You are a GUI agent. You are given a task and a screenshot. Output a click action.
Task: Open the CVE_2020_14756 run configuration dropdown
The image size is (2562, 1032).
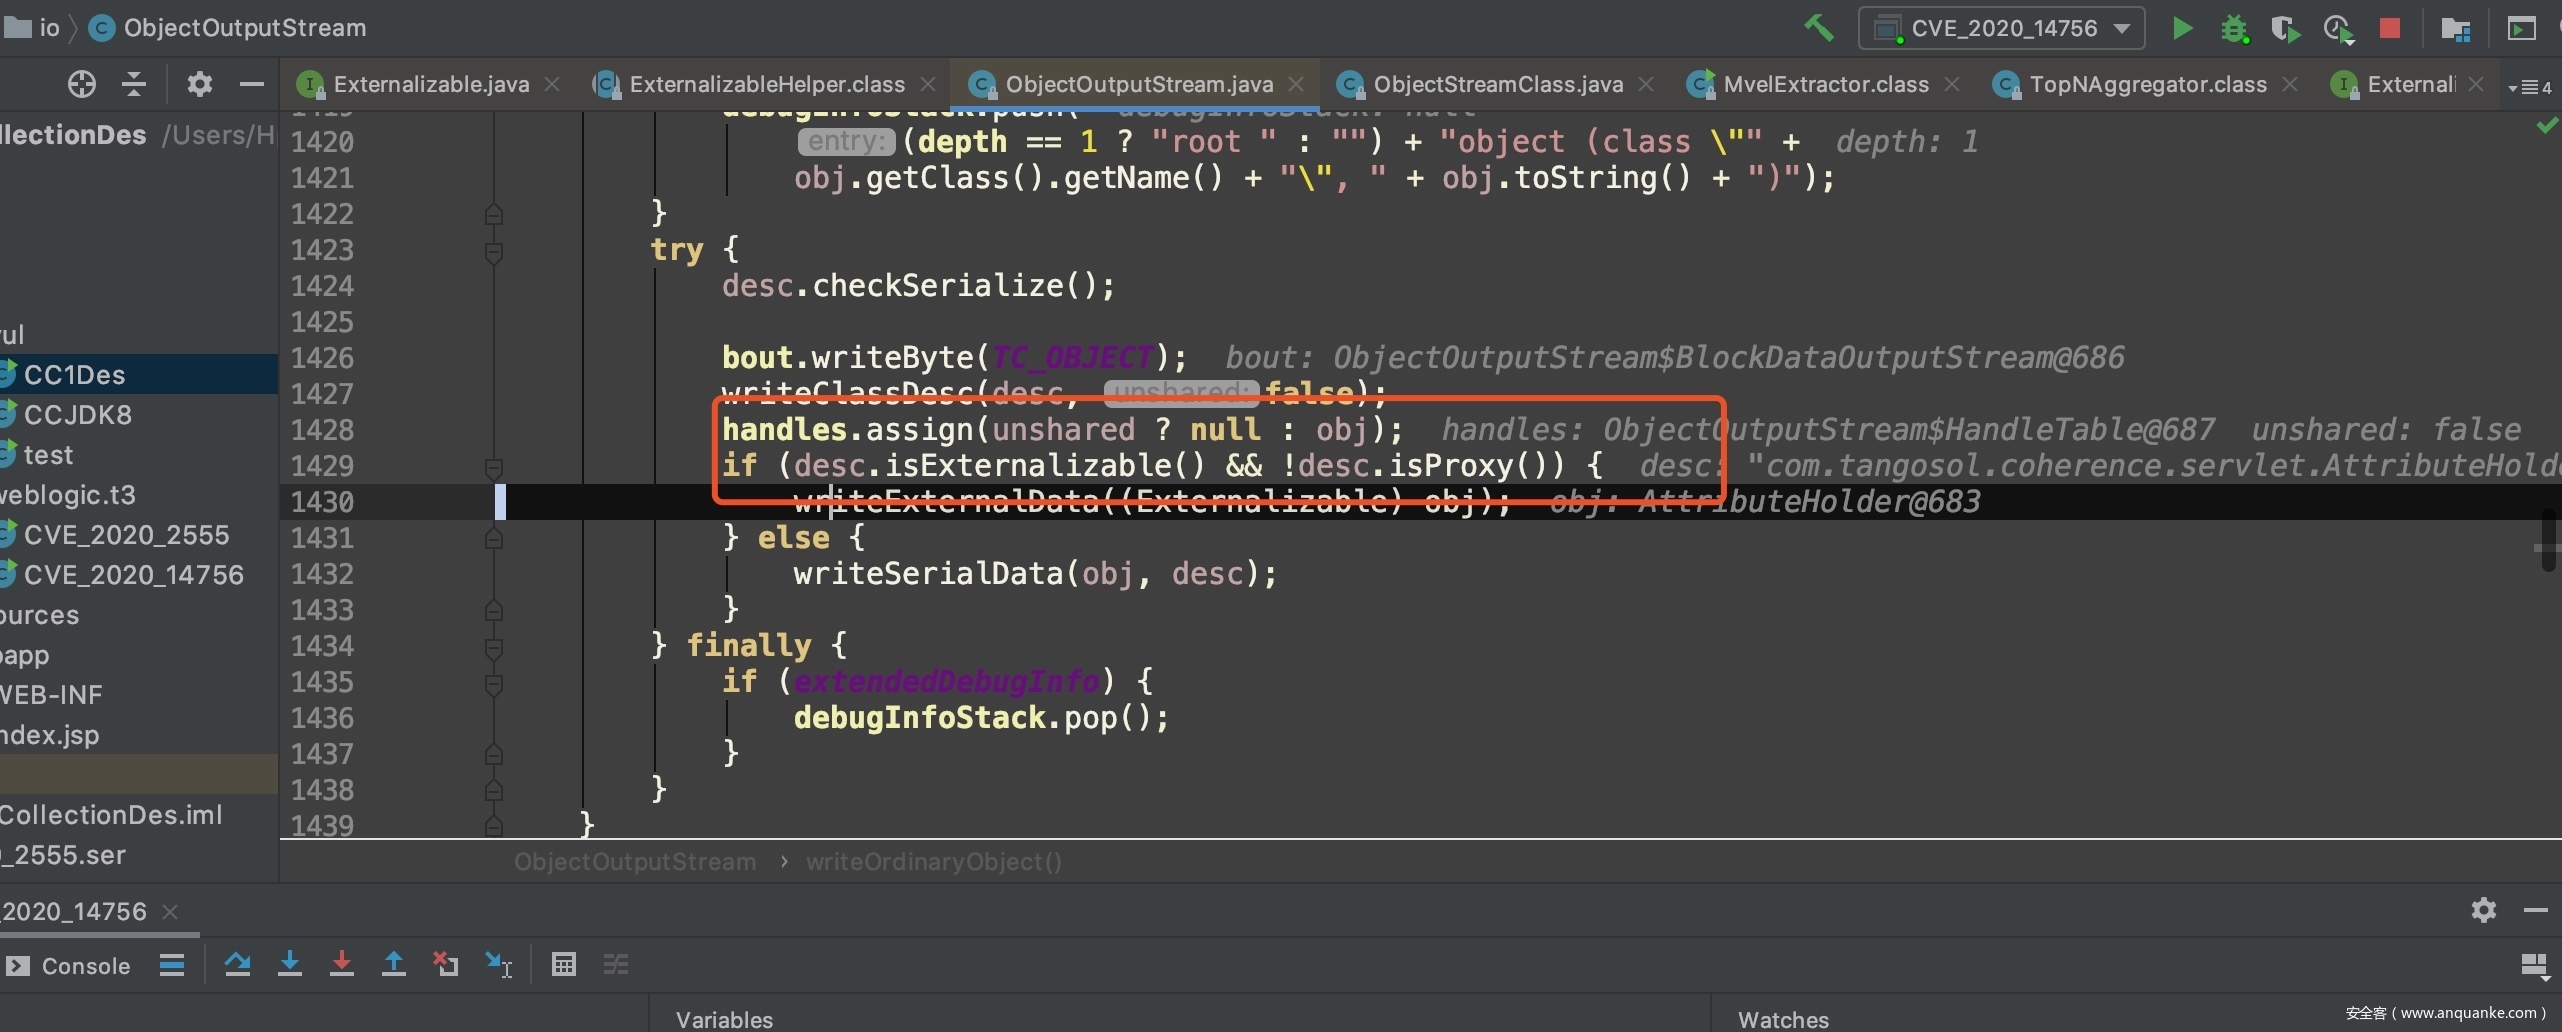[x=2002, y=28]
